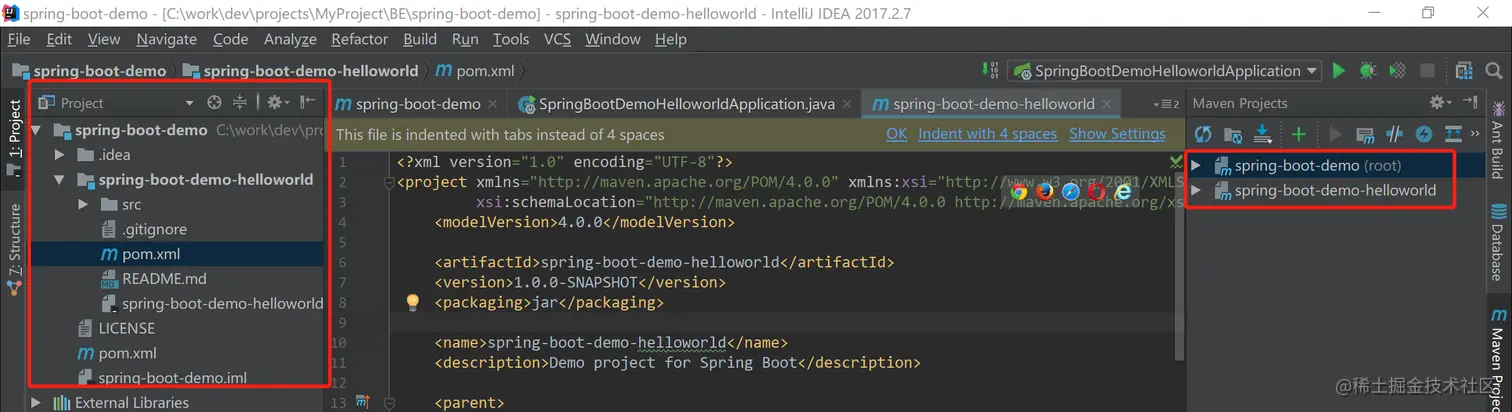
Task: Open Project view type dropdown
Action: tap(189, 103)
